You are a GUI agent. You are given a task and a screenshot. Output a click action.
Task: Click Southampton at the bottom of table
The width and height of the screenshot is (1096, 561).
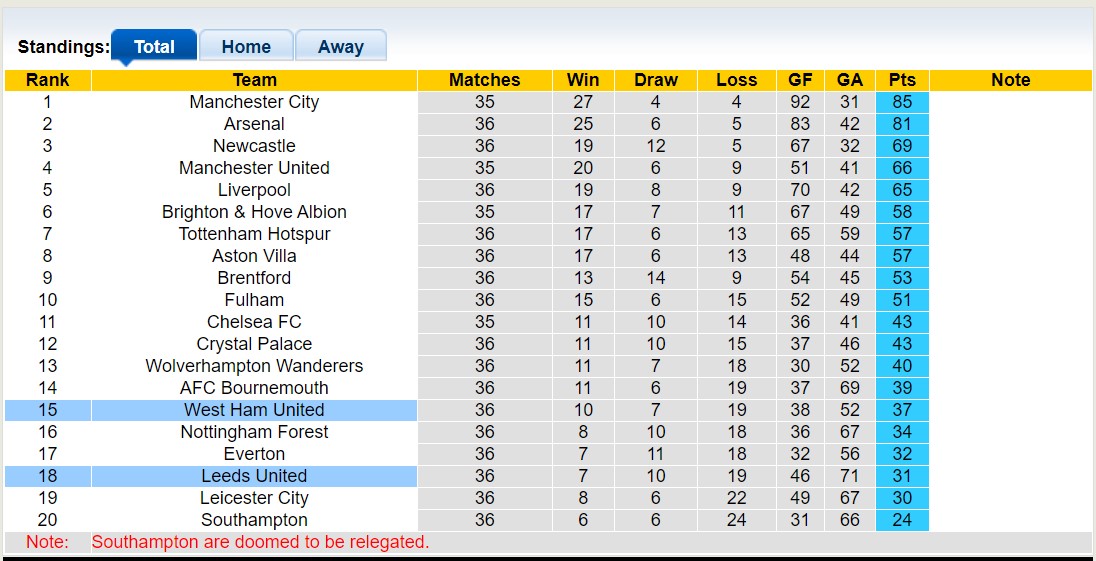tap(254, 520)
